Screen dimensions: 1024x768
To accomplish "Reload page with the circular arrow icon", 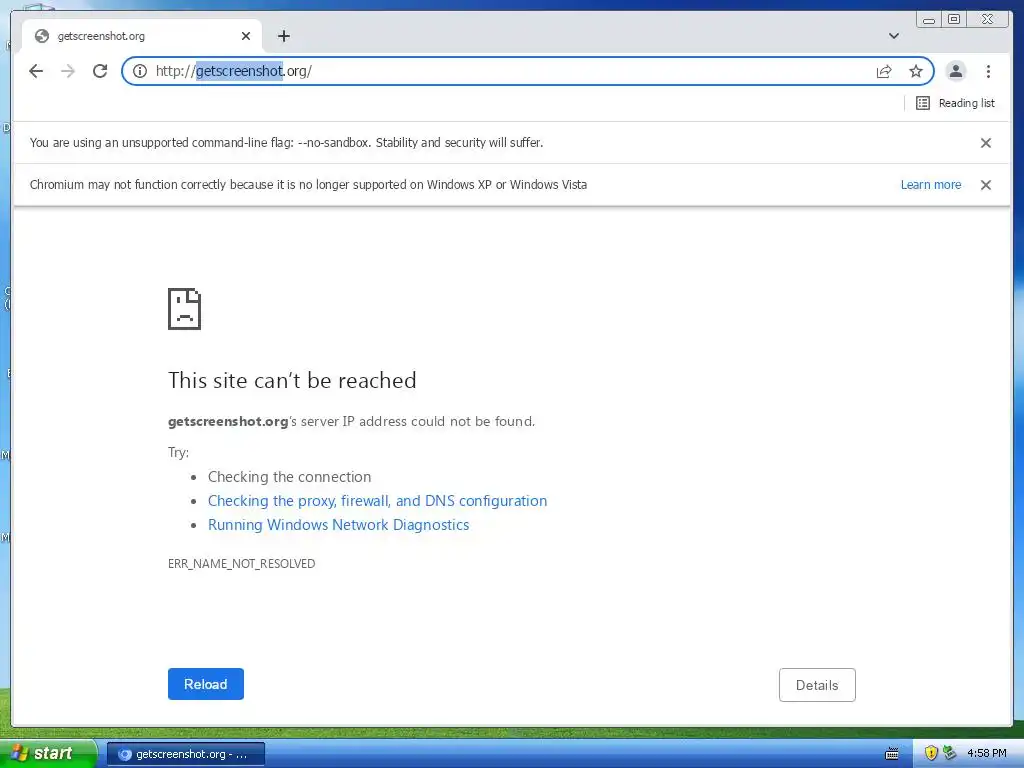I will [x=100, y=71].
